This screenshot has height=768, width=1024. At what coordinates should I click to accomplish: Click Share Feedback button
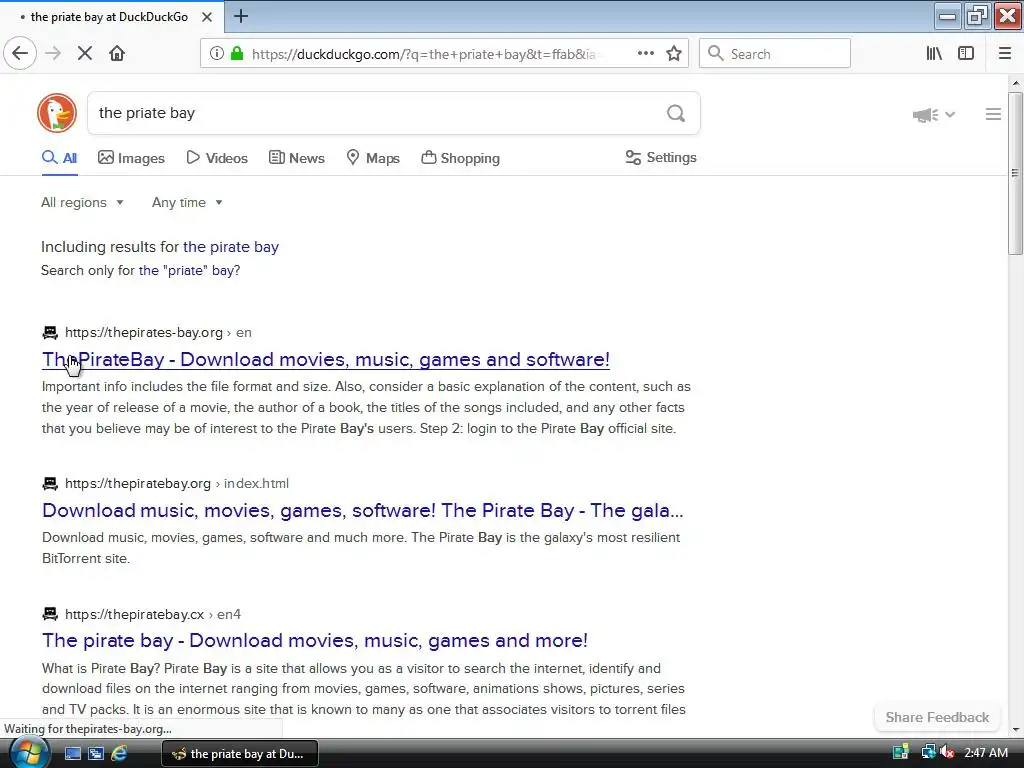pyautogui.click(x=937, y=717)
